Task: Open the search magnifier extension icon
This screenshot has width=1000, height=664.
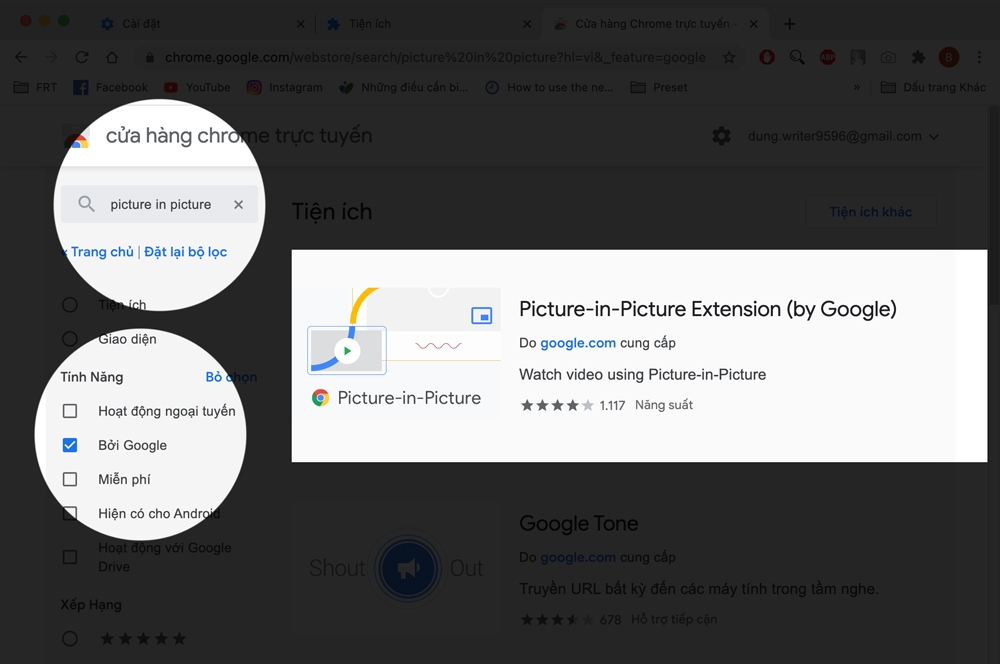Action: coord(797,58)
